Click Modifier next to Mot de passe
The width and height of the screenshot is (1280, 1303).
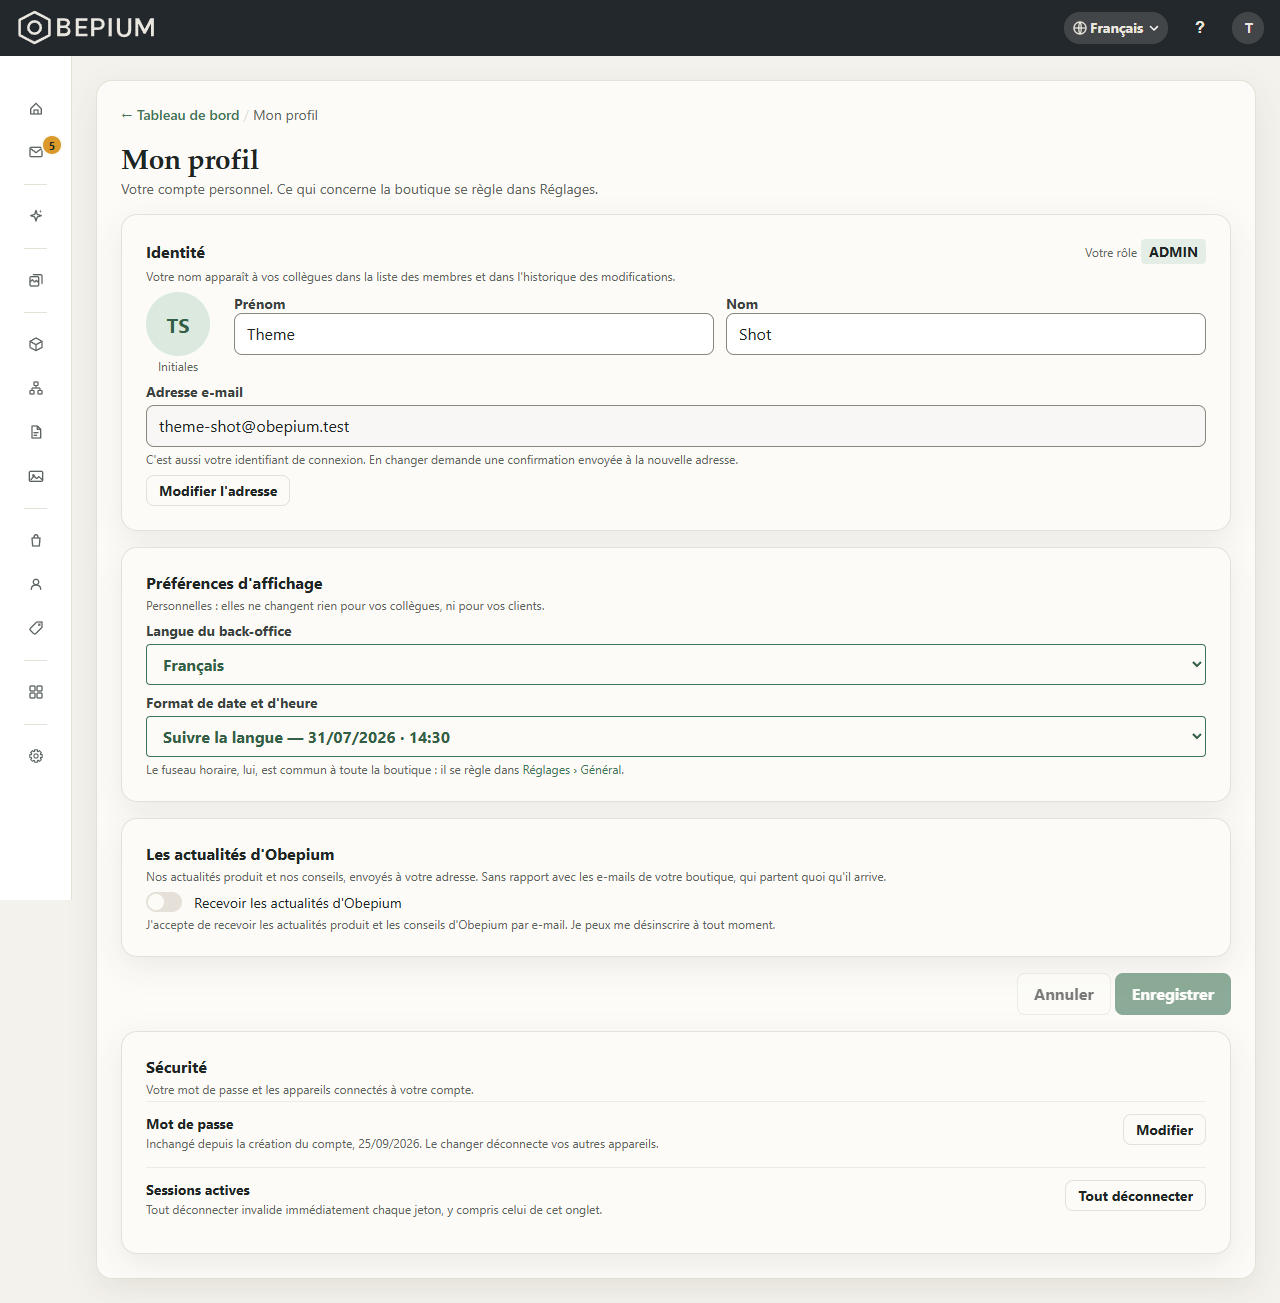click(1164, 1130)
